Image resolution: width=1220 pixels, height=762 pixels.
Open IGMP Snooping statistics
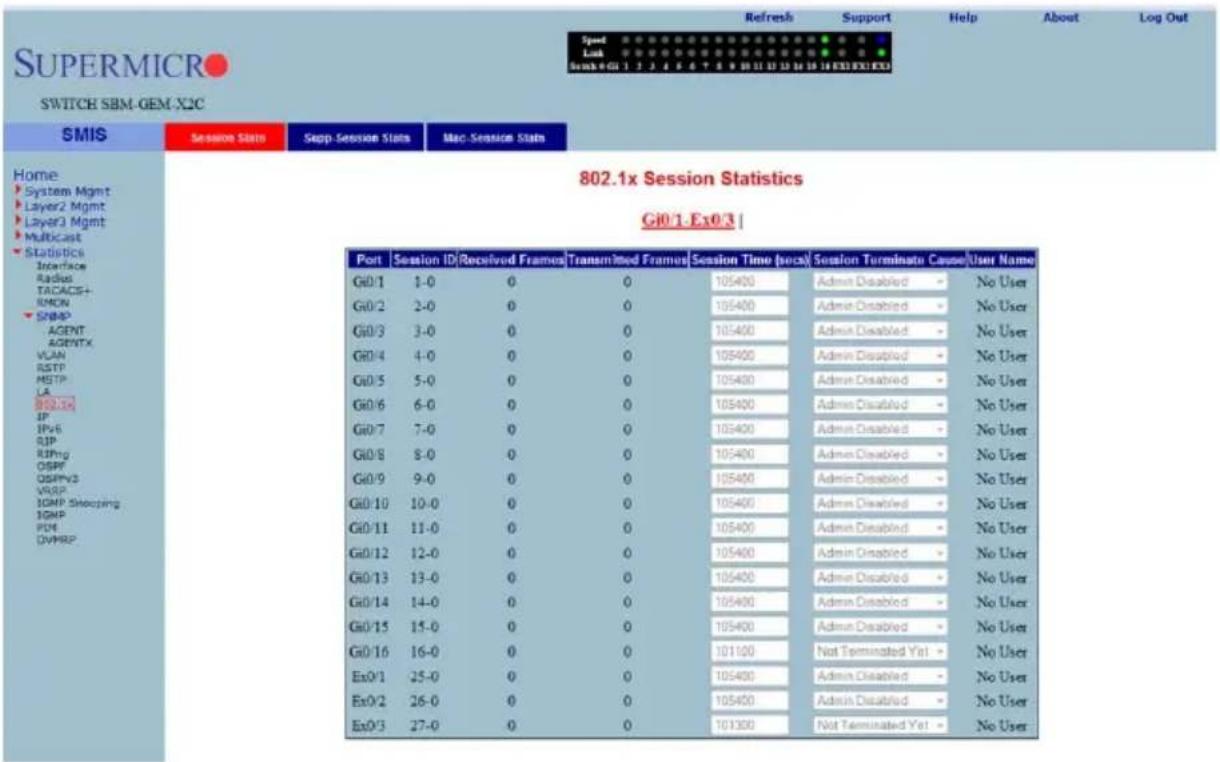pyautogui.click(x=77, y=502)
